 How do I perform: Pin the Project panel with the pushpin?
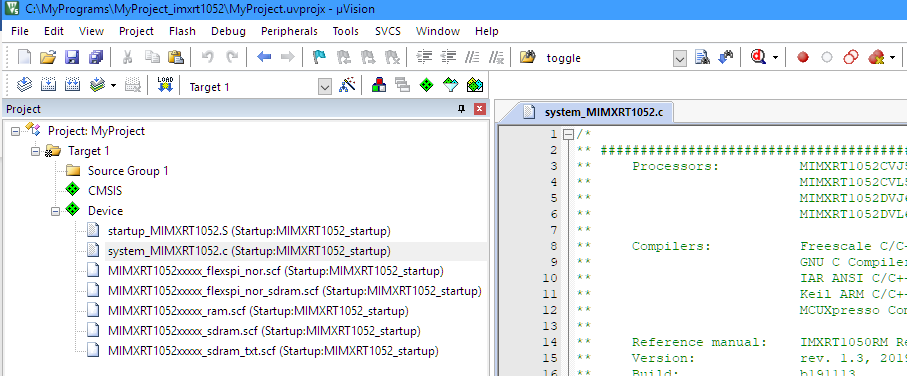point(462,109)
